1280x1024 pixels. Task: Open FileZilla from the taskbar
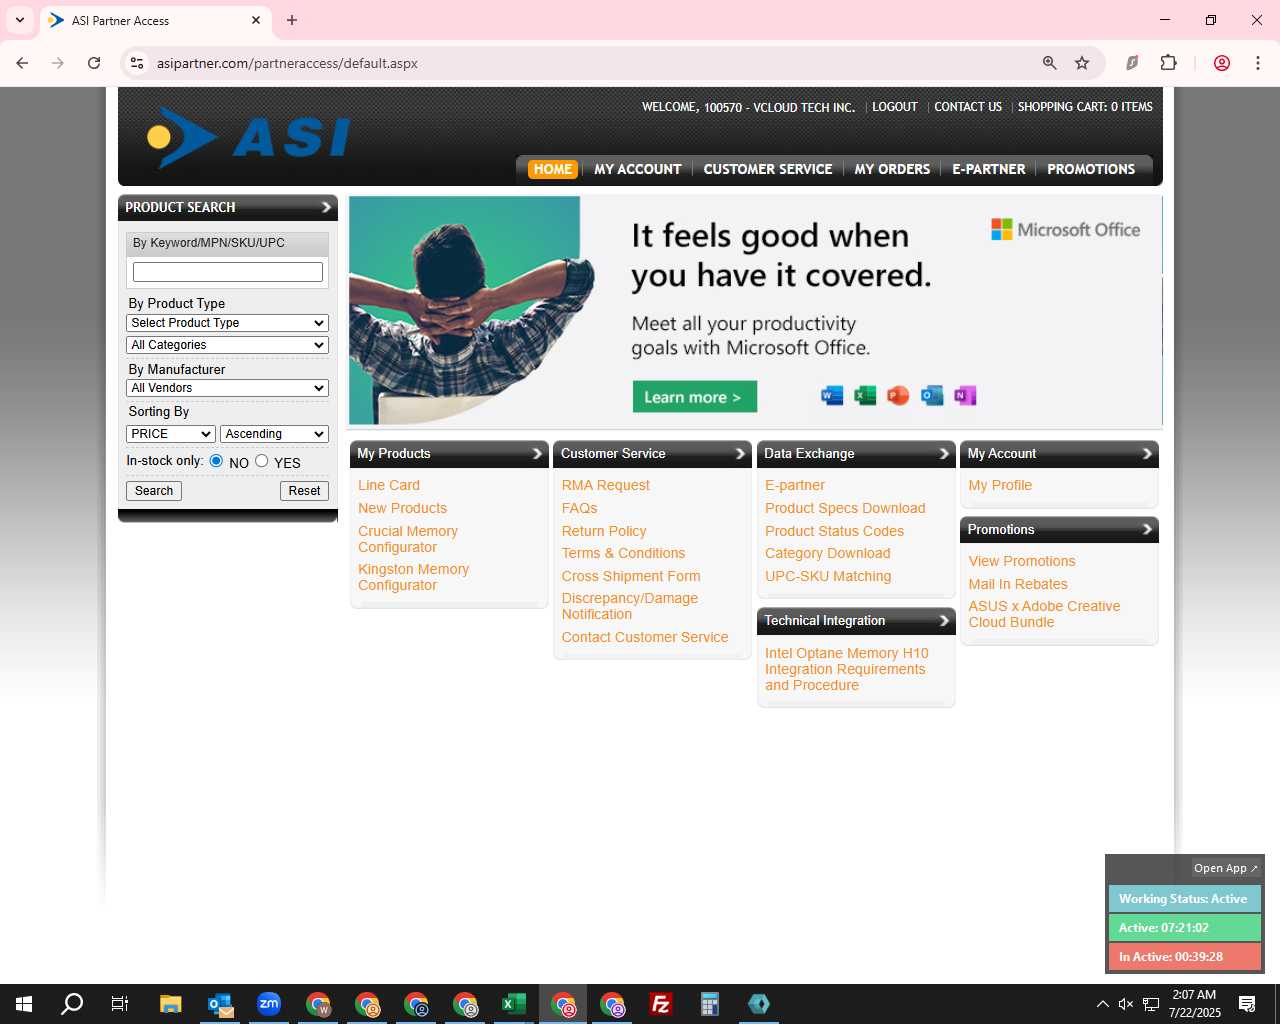(661, 1004)
